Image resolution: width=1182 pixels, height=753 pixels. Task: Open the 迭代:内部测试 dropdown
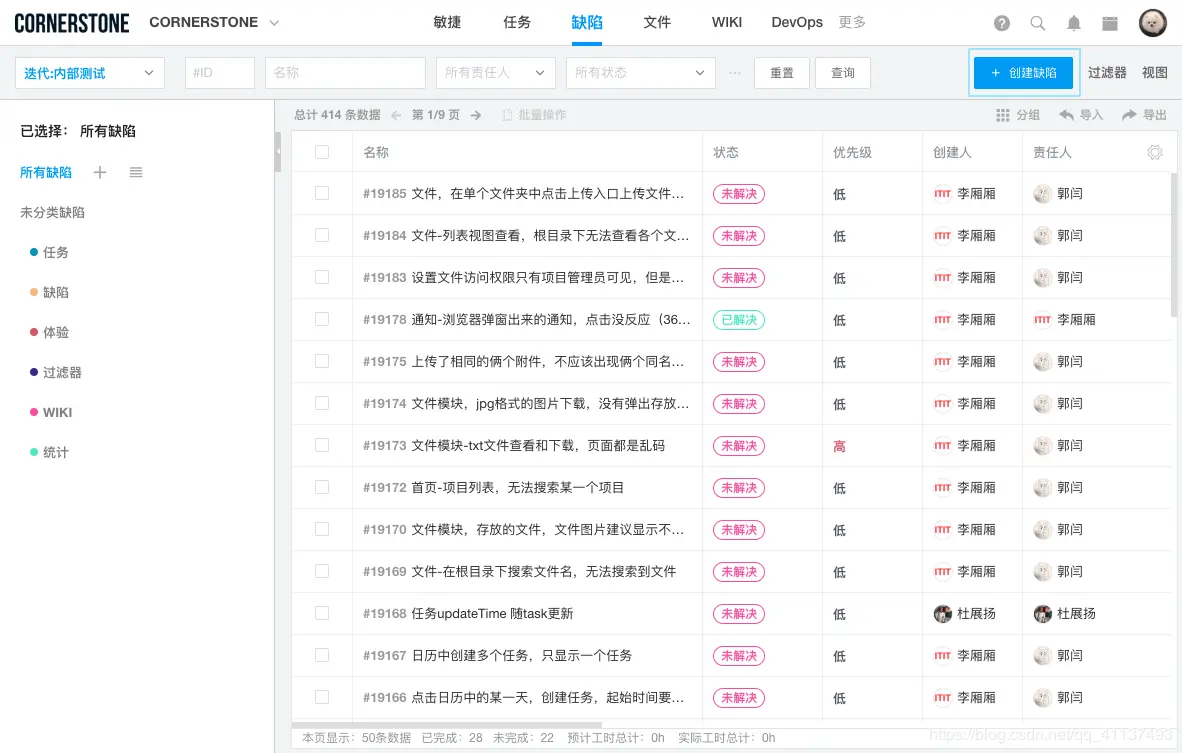(x=89, y=73)
